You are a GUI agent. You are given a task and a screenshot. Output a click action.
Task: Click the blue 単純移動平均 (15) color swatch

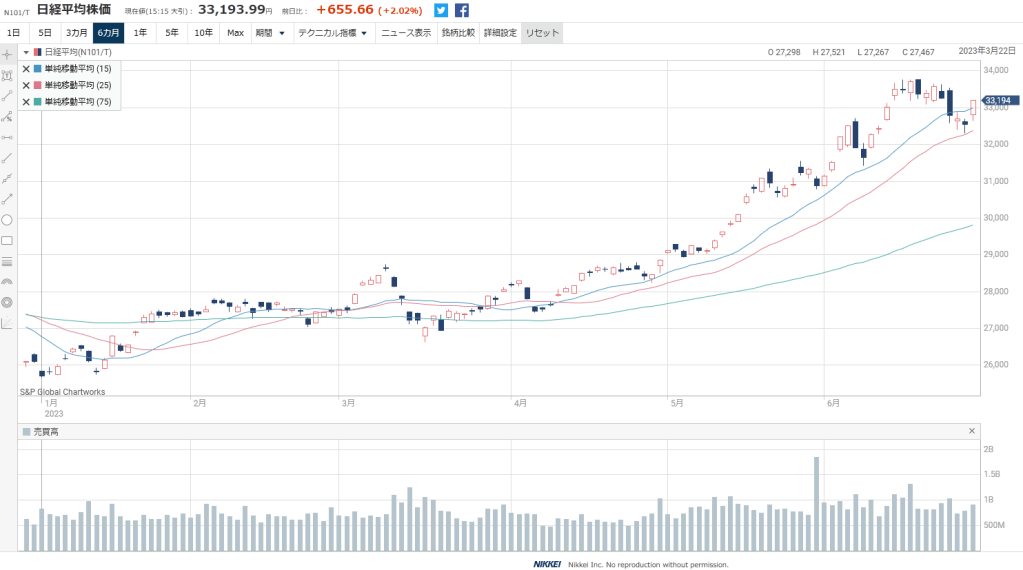coord(38,69)
